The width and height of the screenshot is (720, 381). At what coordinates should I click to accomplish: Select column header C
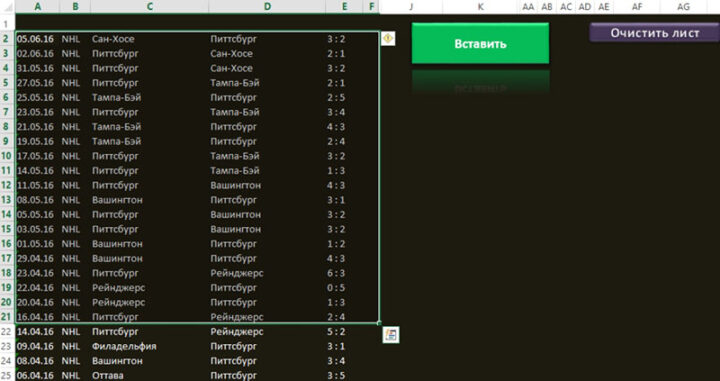150,6
